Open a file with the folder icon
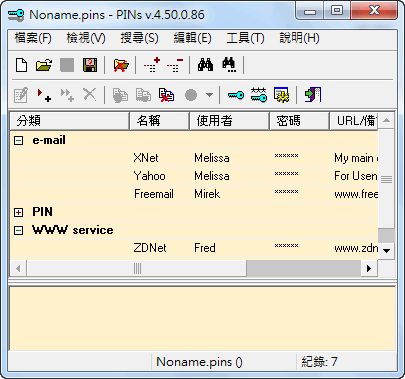Image resolution: width=405 pixels, height=379 pixels. point(44,65)
